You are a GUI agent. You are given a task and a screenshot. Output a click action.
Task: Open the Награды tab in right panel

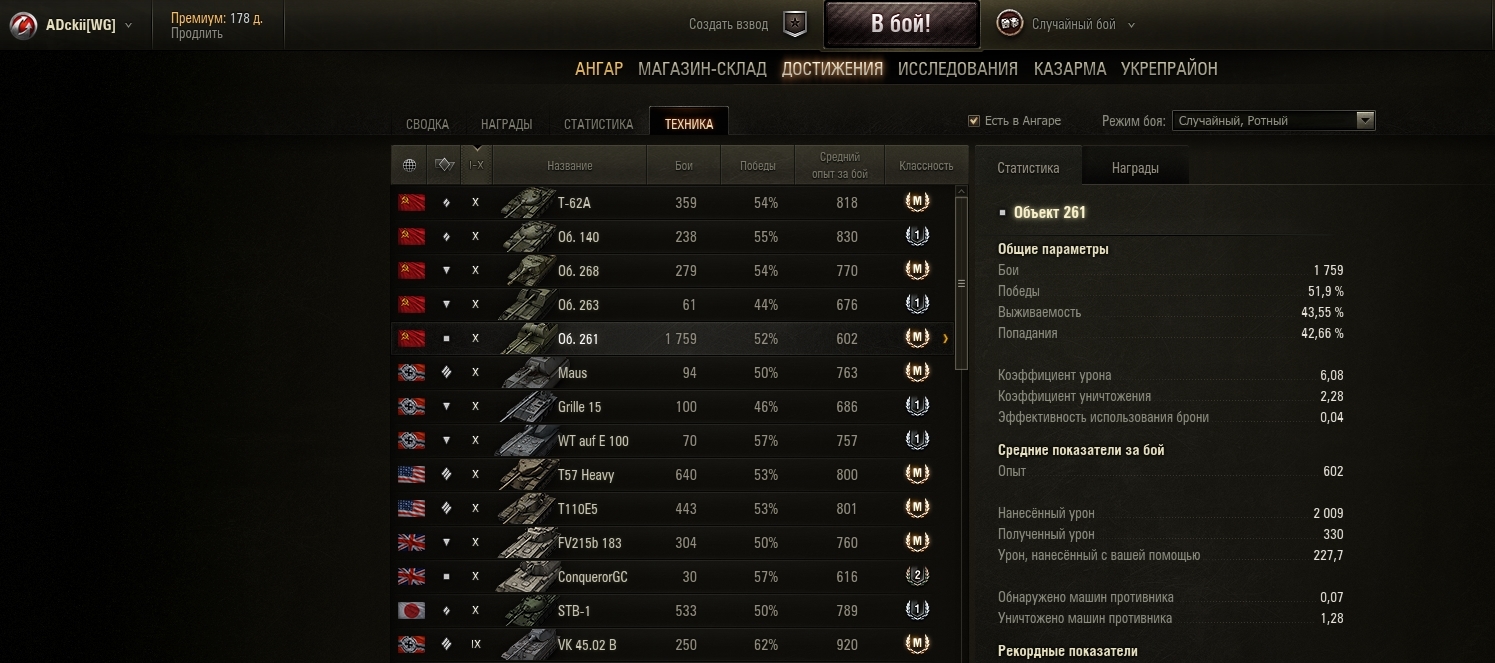(1135, 168)
